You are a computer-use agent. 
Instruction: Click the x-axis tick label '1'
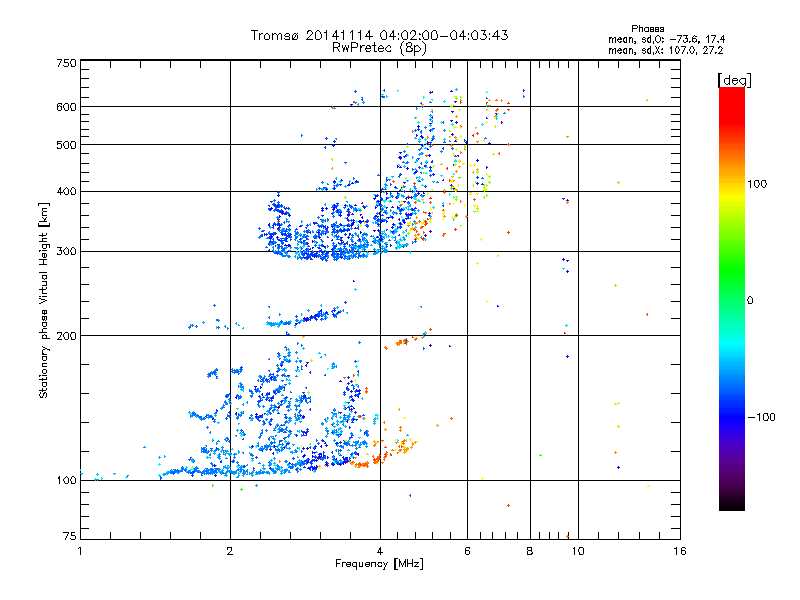pyautogui.click(x=80, y=551)
